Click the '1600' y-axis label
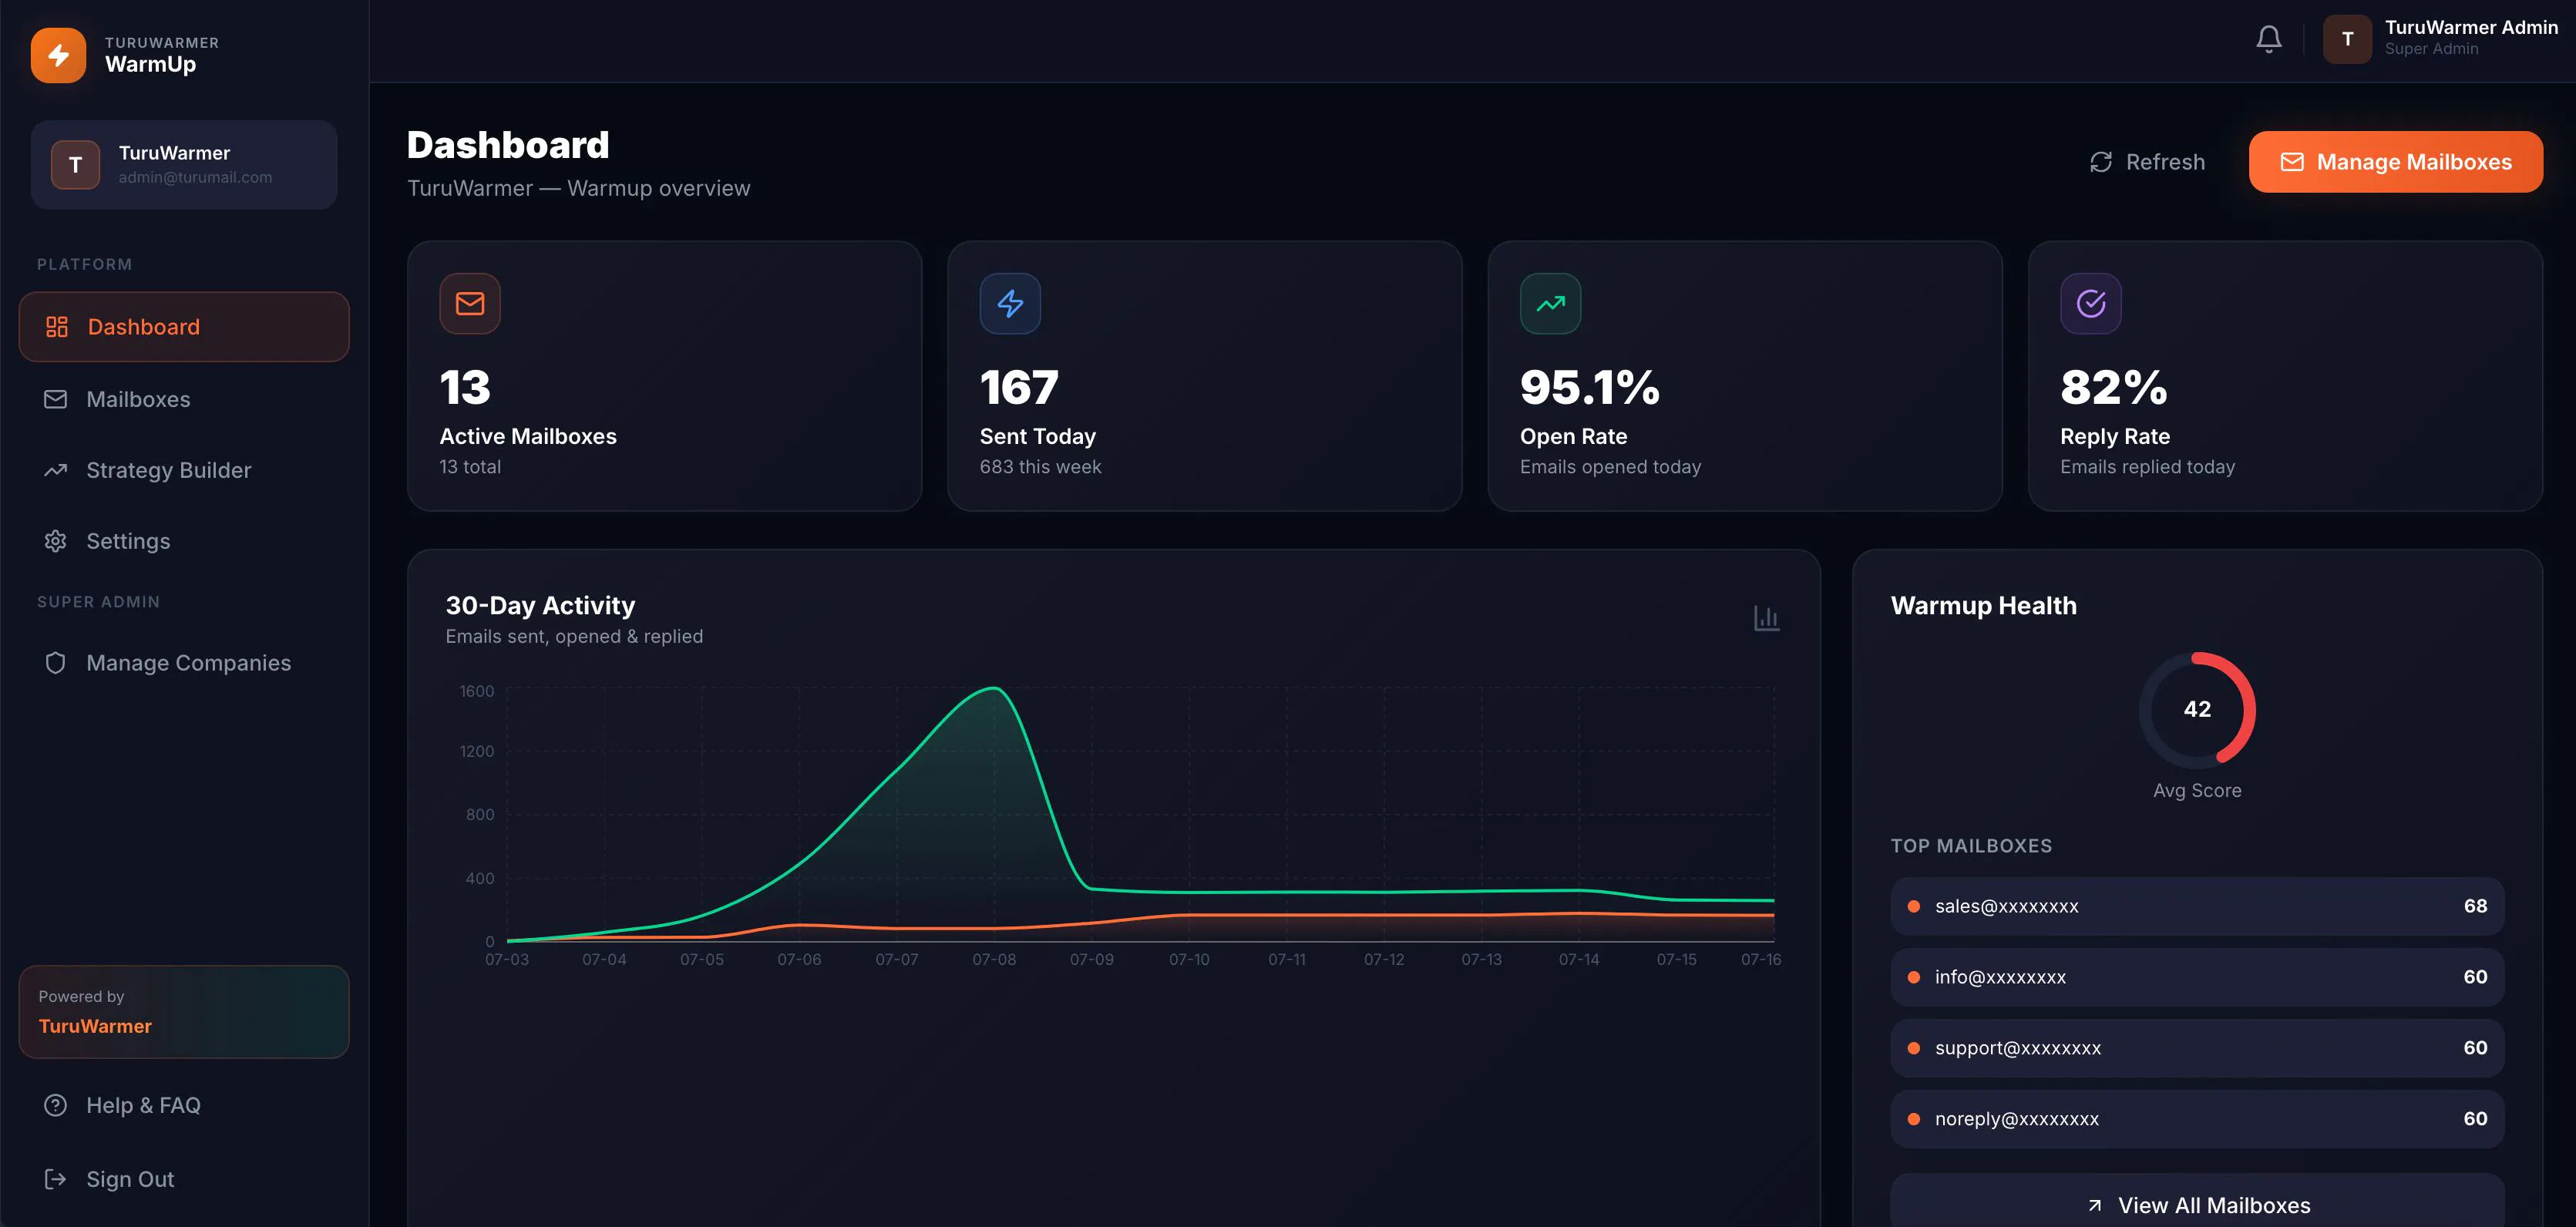The image size is (2576, 1227). point(476,691)
